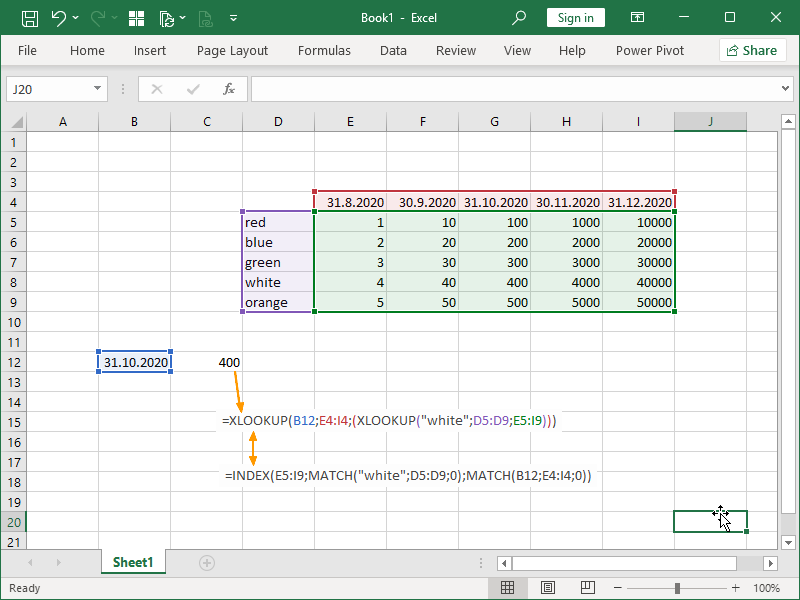Screen dimensions: 800x600
Task: Click the greyed page icon in the quick access toolbar
Action: [x=205, y=18]
